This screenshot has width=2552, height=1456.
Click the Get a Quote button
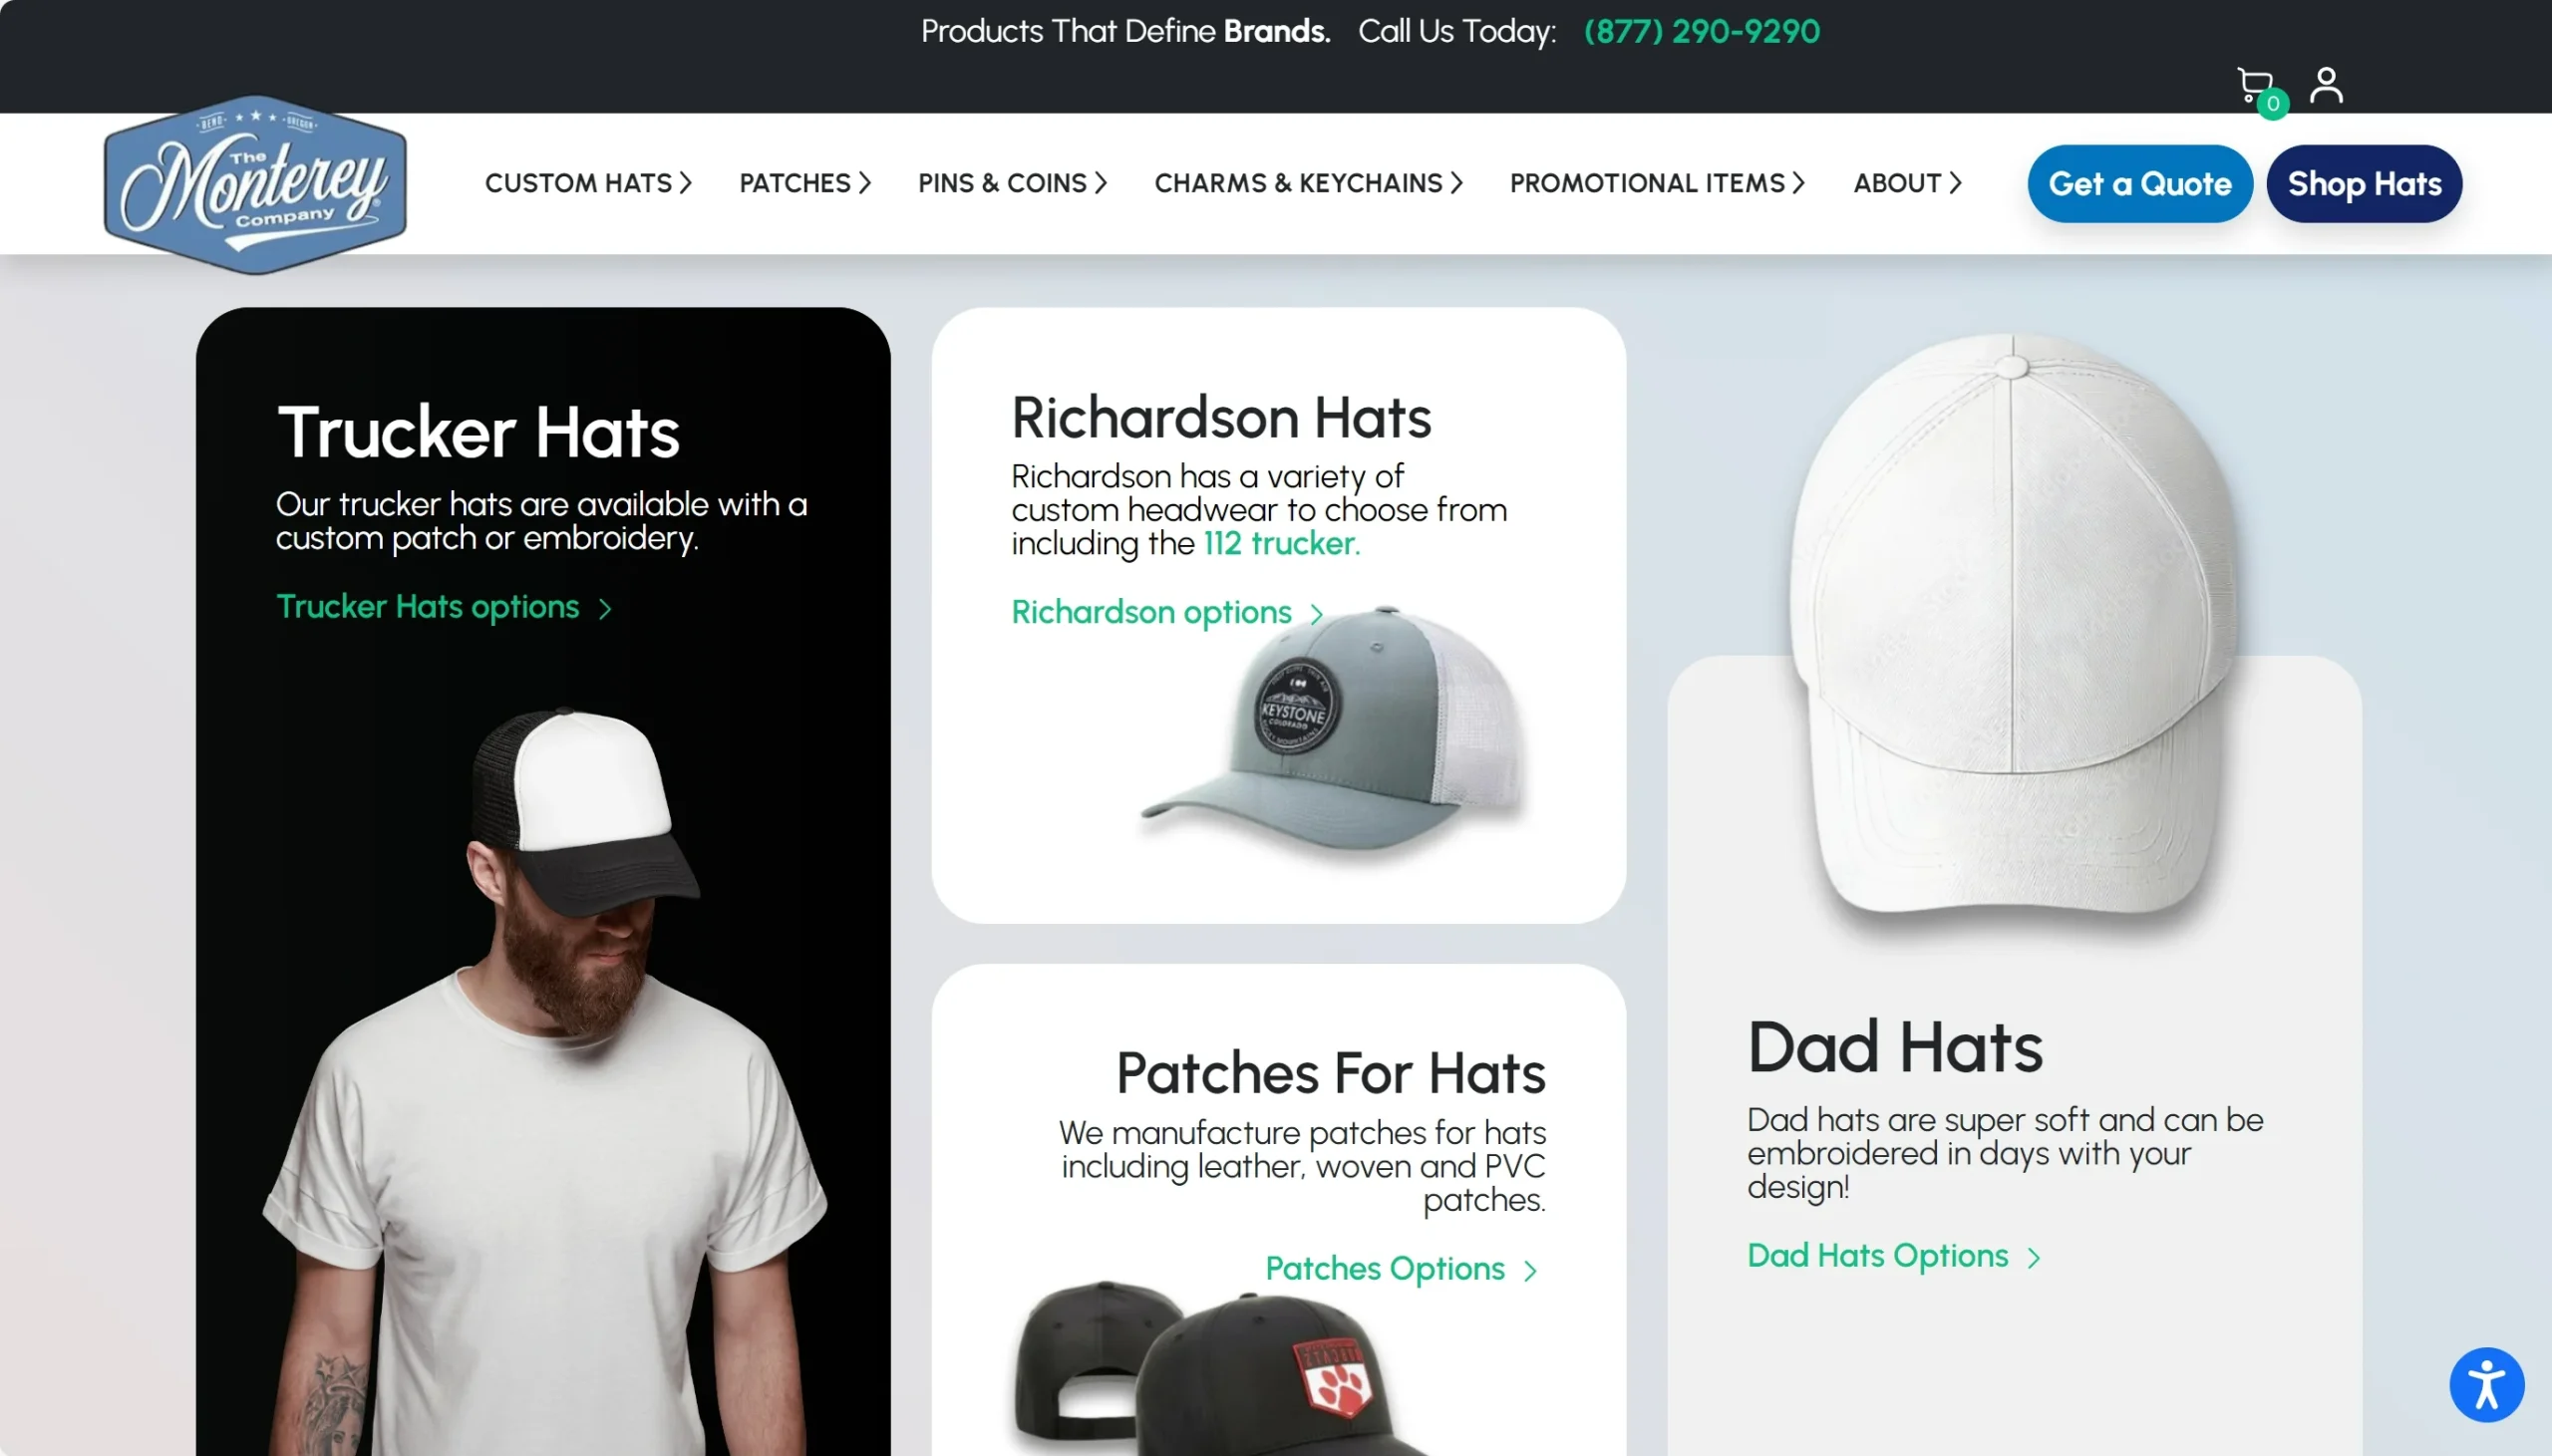coord(2139,184)
